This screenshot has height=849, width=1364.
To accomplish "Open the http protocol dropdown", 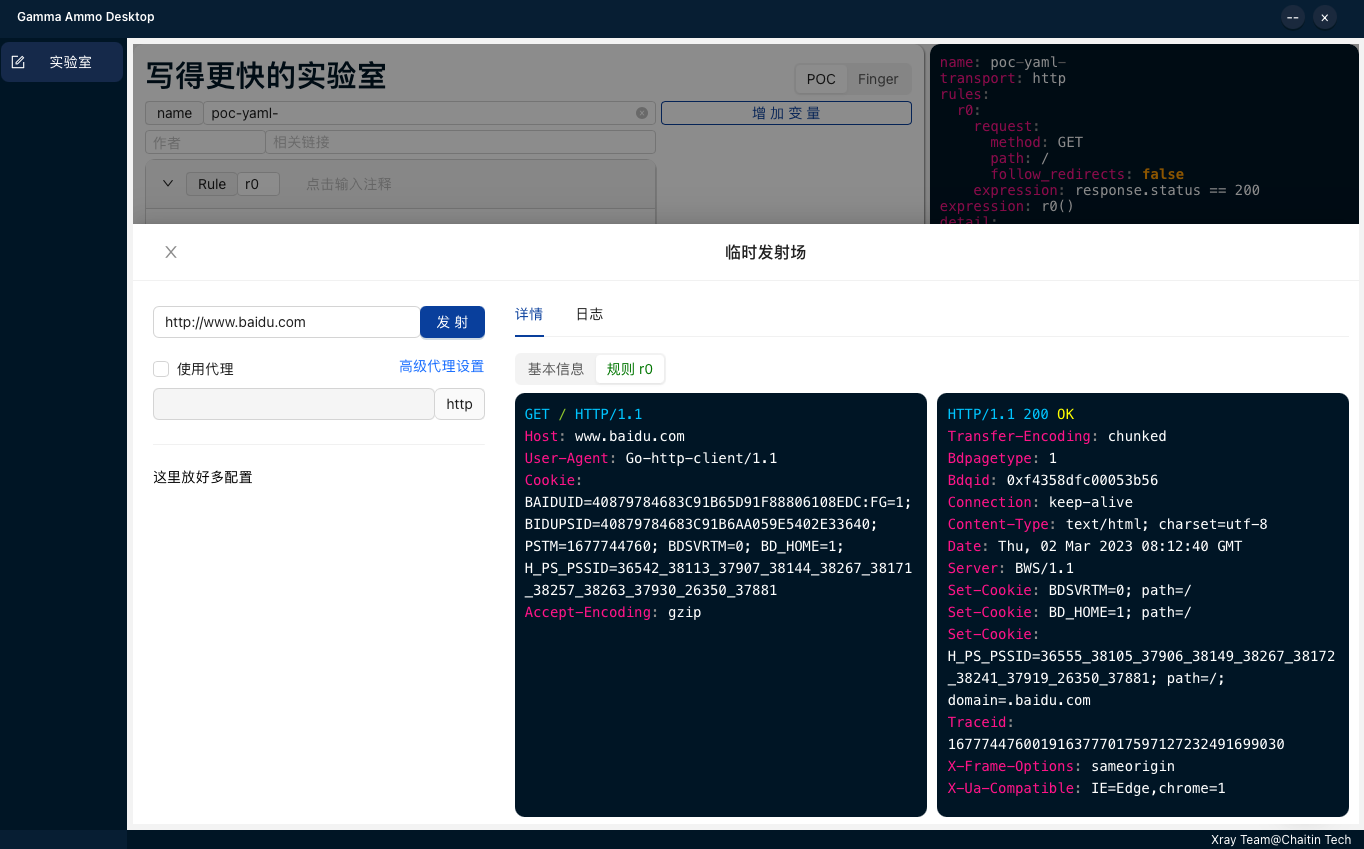I will coord(459,404).
